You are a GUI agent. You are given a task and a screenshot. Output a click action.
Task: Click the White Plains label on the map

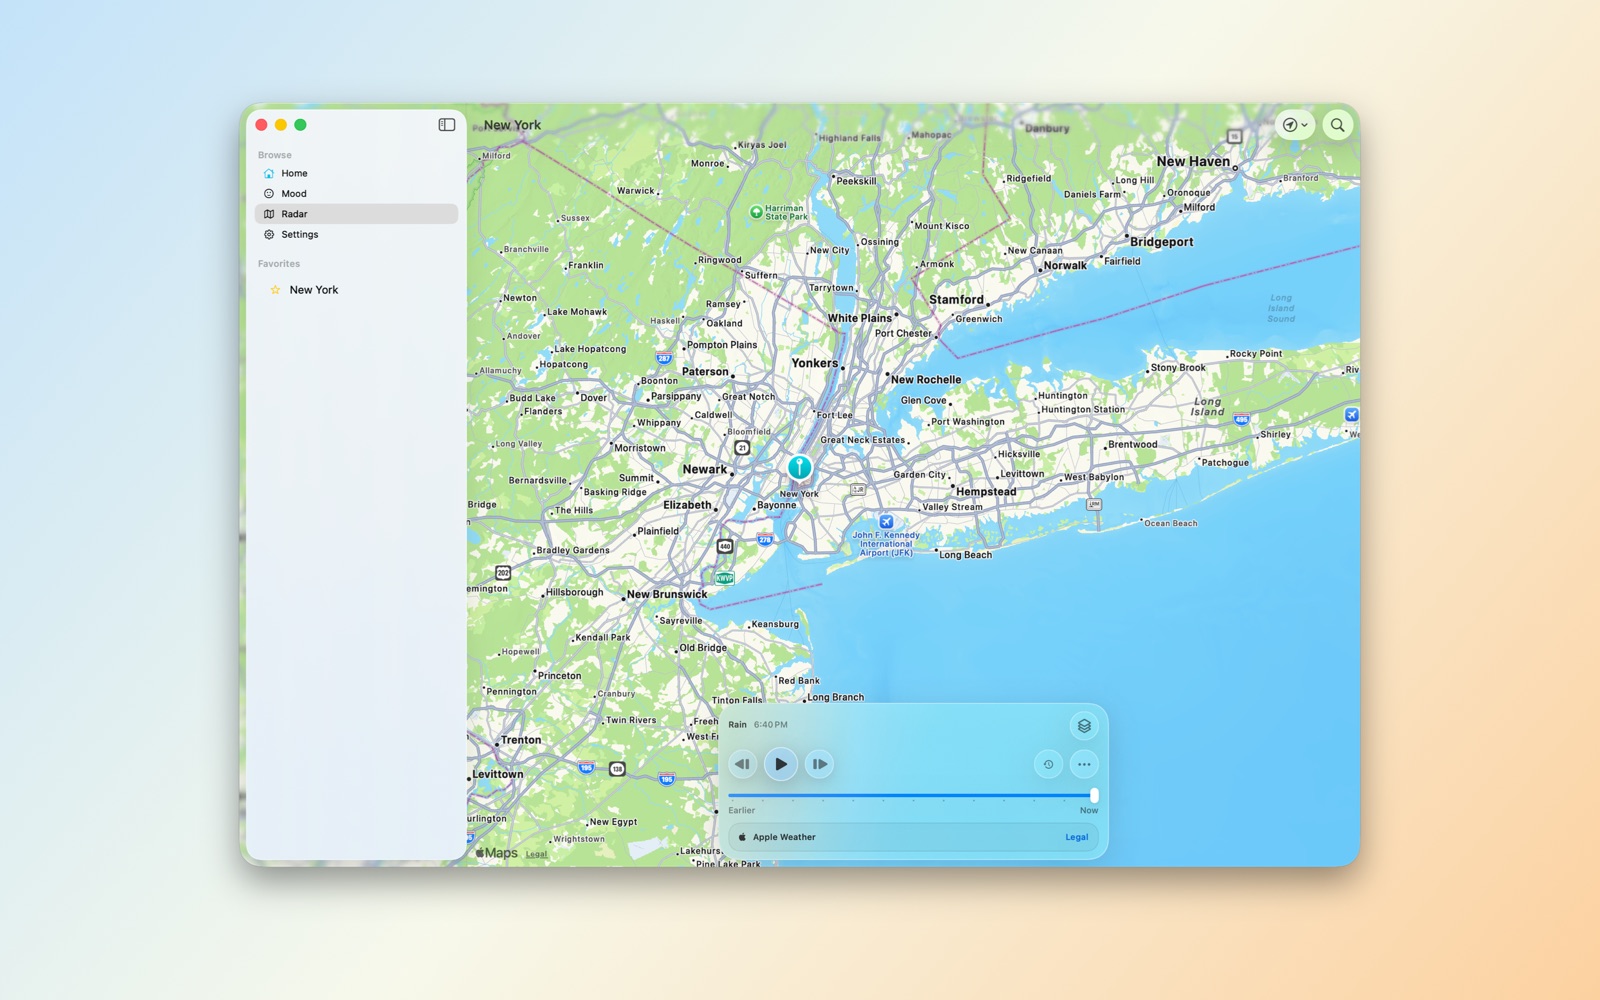[859, 318]
